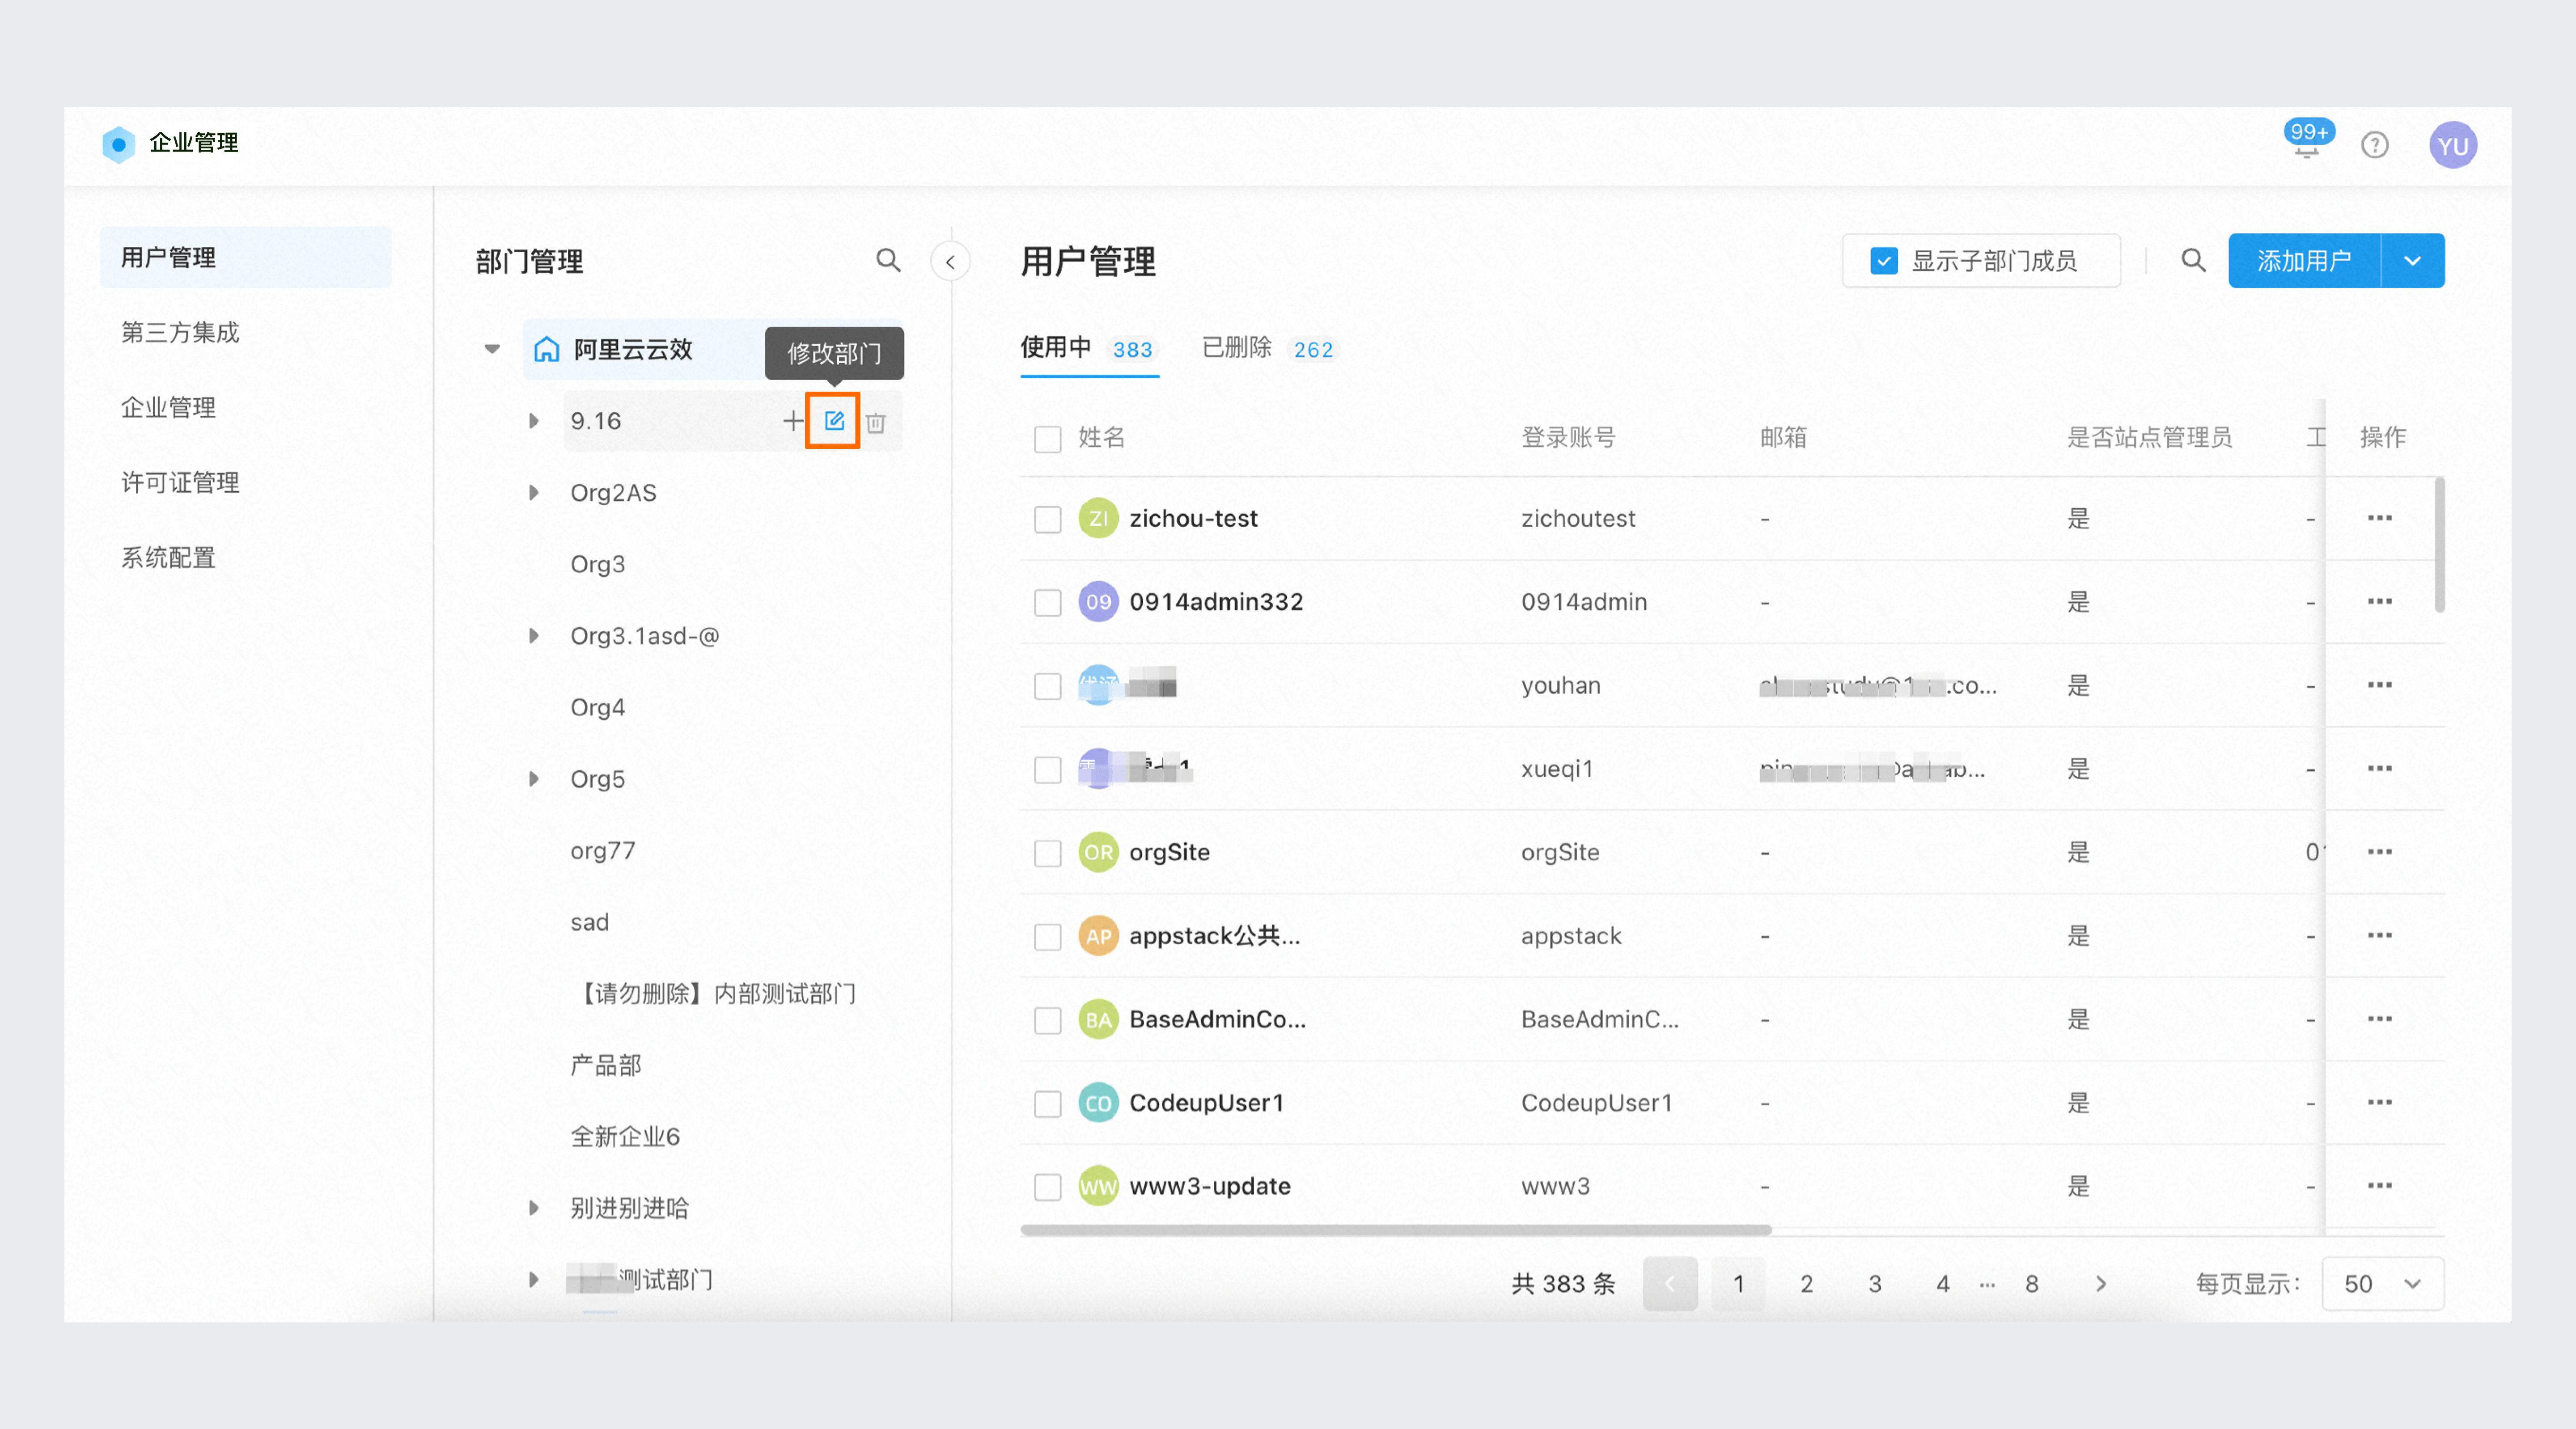Open more actions for appstack row
Viewport: 2576px width, 1429px height.
[x=2379, y=935]
